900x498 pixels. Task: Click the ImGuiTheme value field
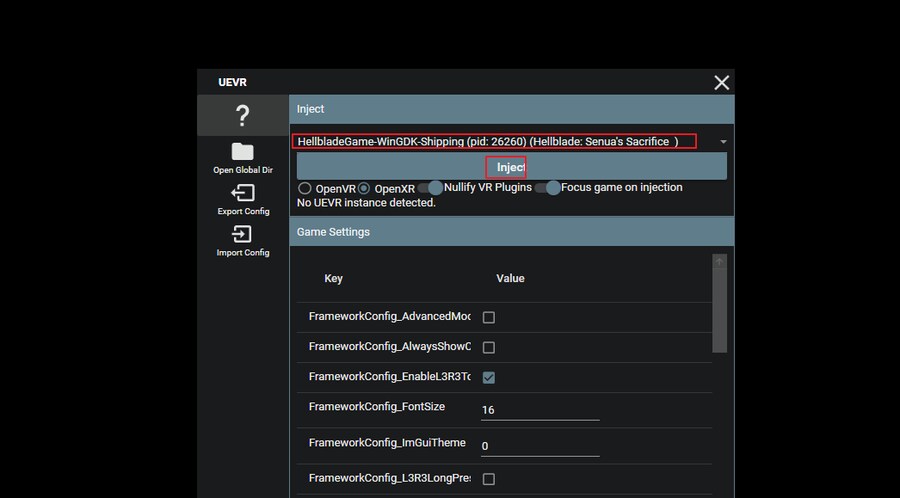pyautogui.click(x=539, y=445)
